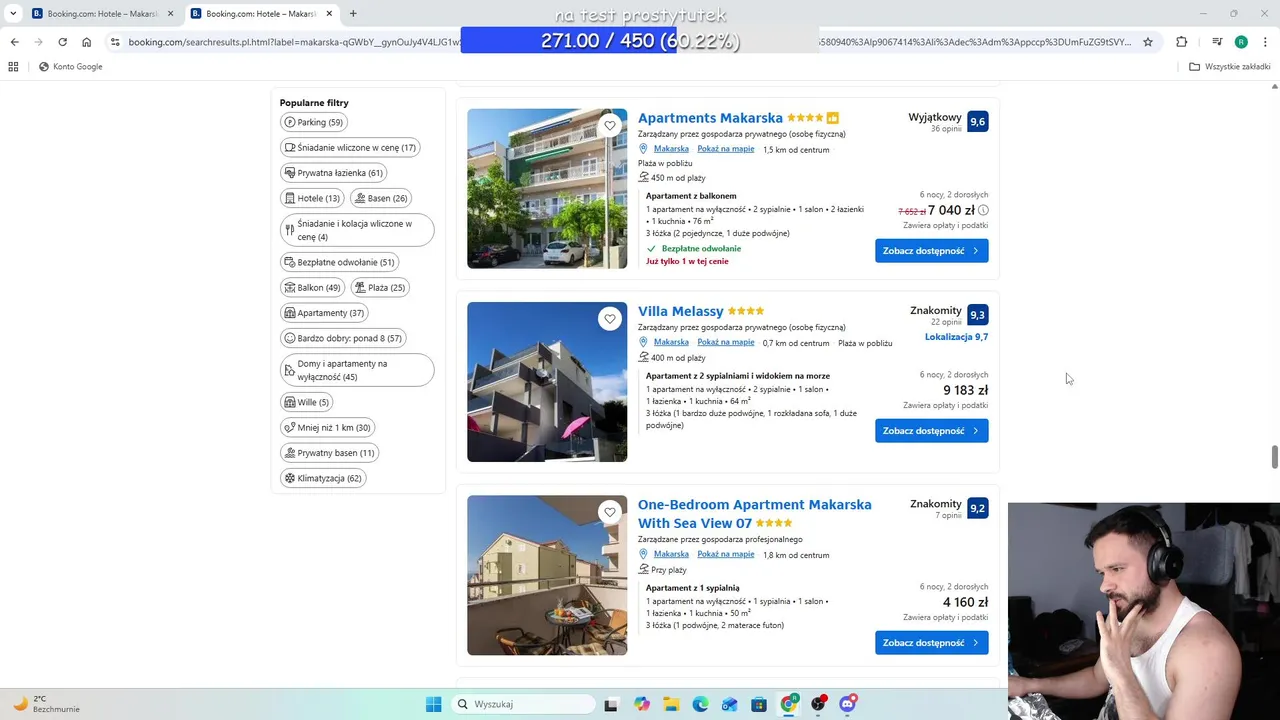This screenshot has height=720, width=1280.
Task: Open Chrome three-dot menu
Action: tap(1265, 42)
